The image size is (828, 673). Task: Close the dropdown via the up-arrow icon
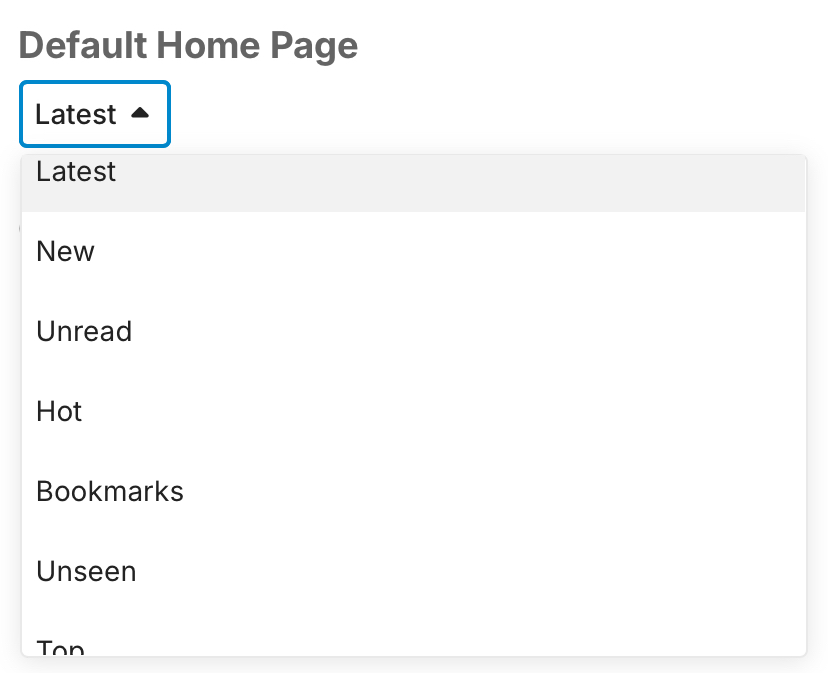point(140,114)
